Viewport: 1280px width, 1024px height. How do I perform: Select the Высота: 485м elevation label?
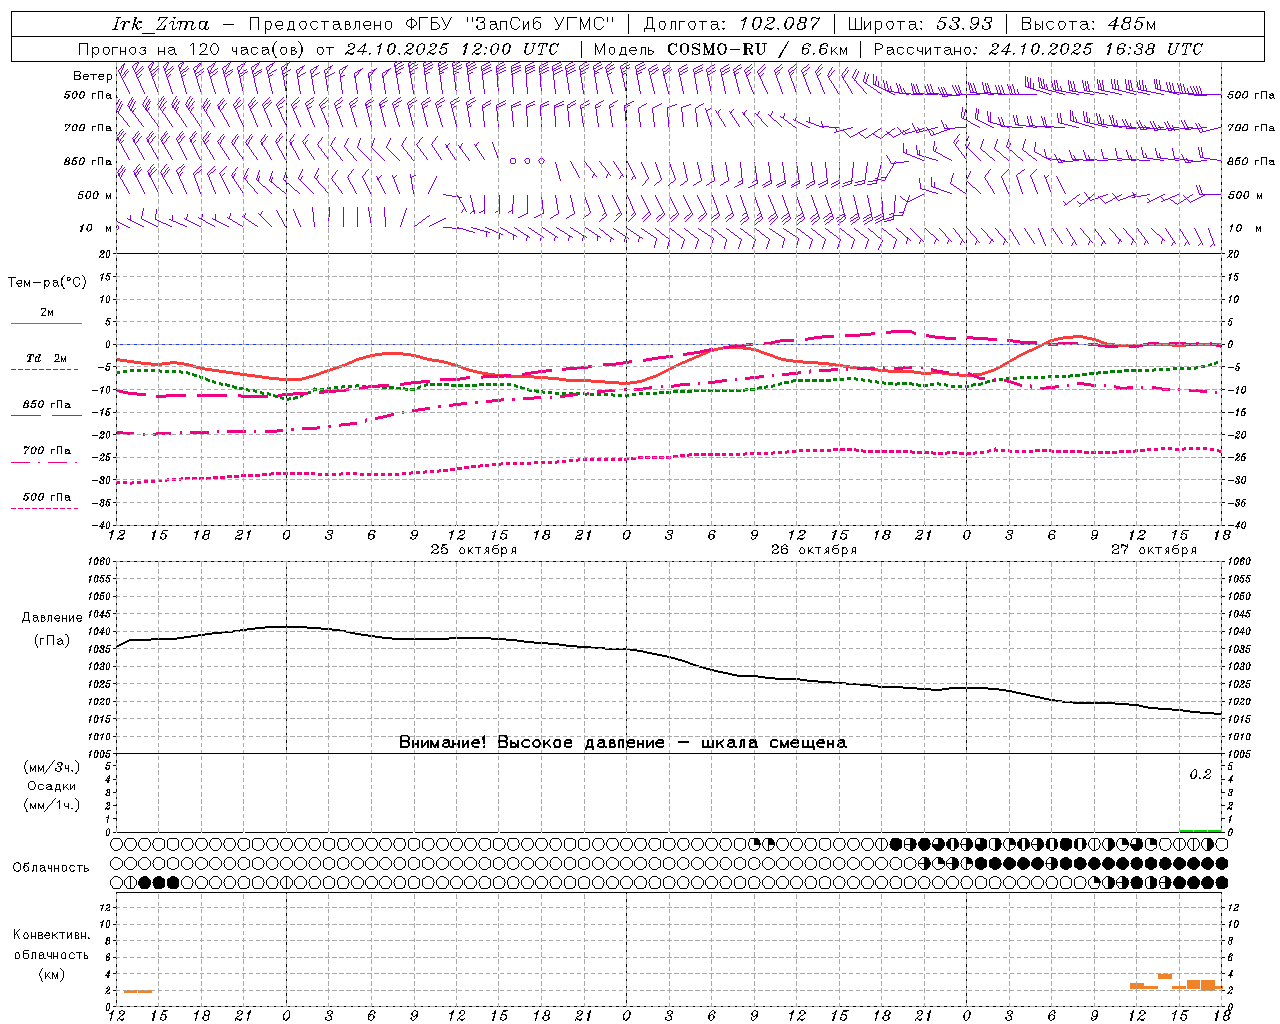(1088, 24)
